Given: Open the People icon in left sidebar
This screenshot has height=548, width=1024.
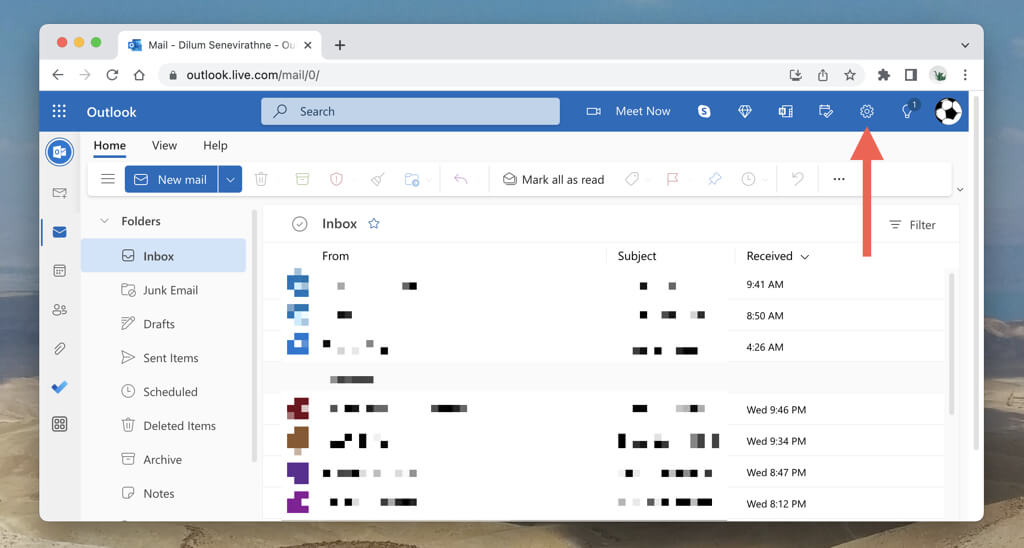Looking at the screenshot, I should 59,310.
